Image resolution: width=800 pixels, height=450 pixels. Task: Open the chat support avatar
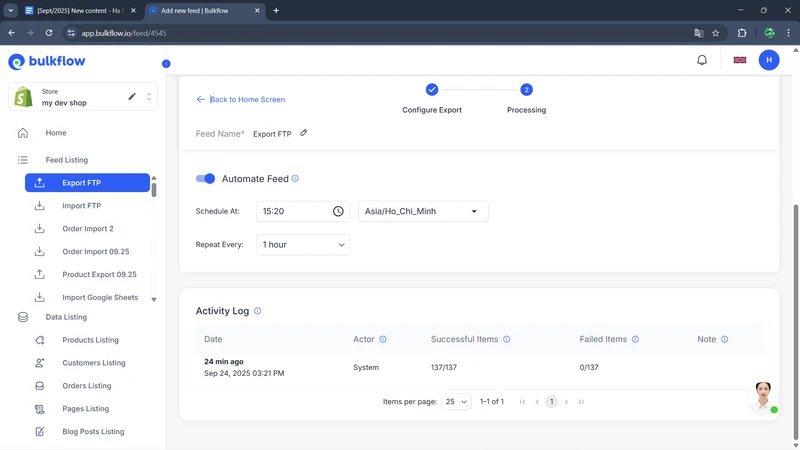(763, 396)
